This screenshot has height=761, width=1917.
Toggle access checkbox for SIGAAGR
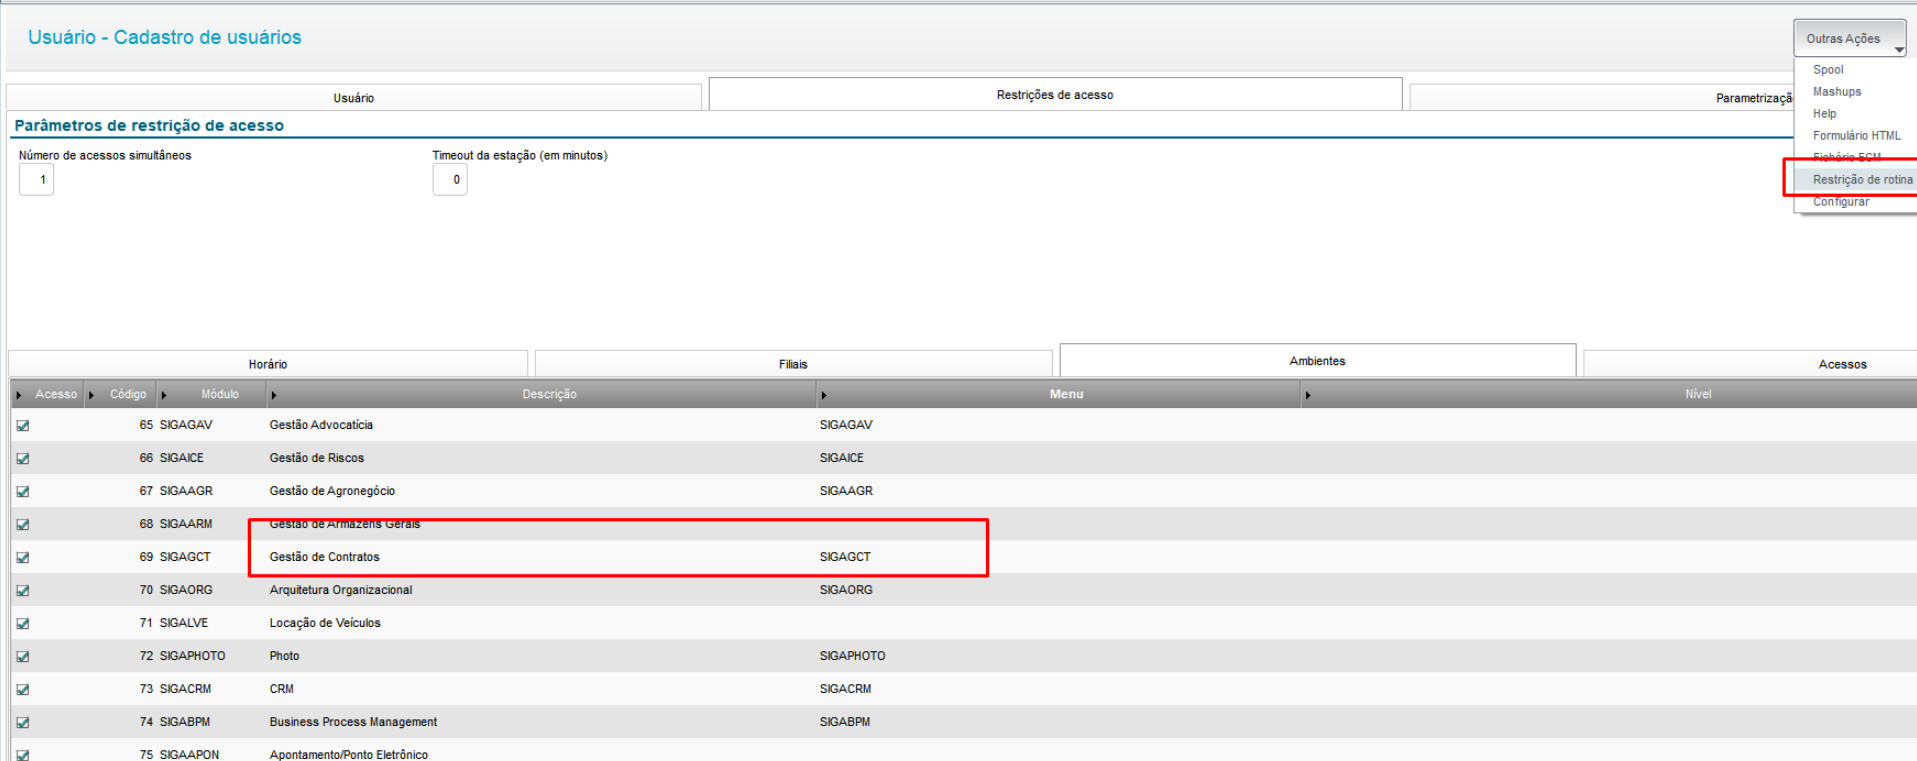coord(23,491)
